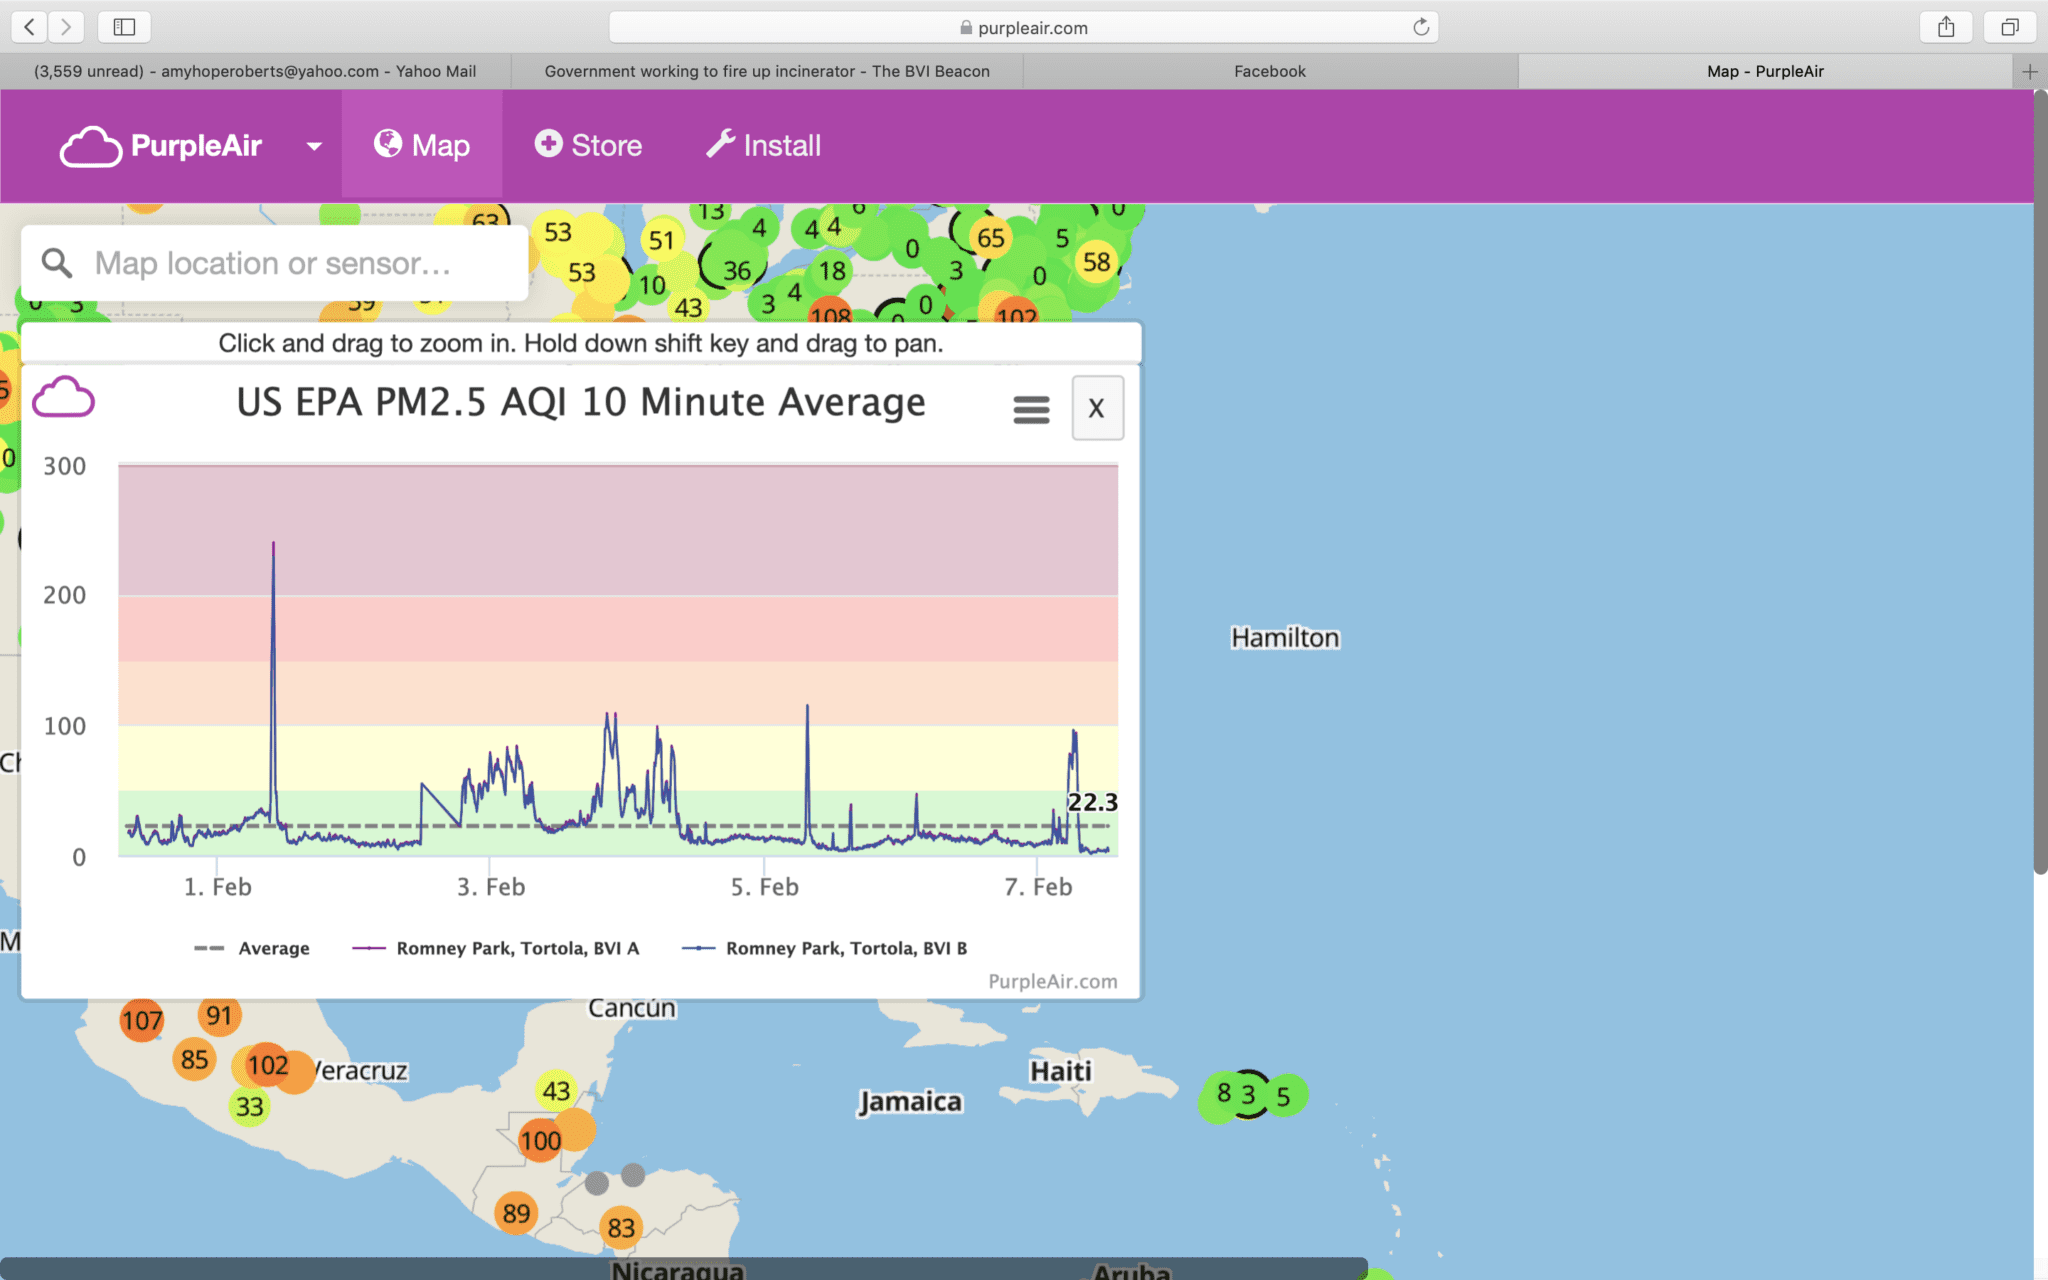Select yellow sensor marker 43 near Cancún
2048x1280 pixels.
557,1091
